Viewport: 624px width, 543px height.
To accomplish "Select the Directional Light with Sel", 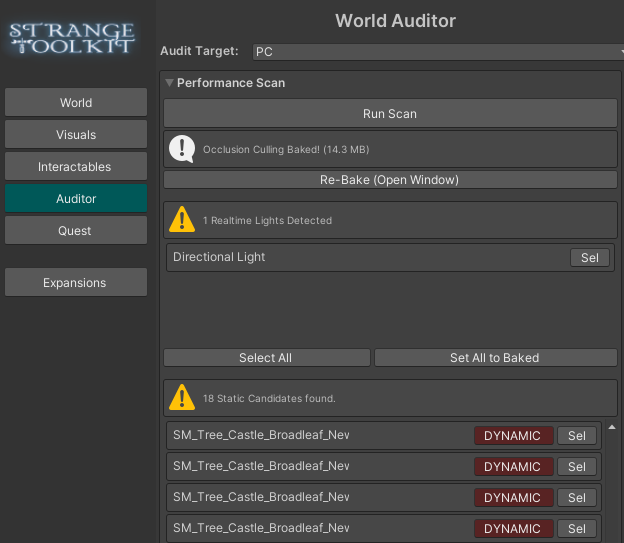I will point(590,258).
